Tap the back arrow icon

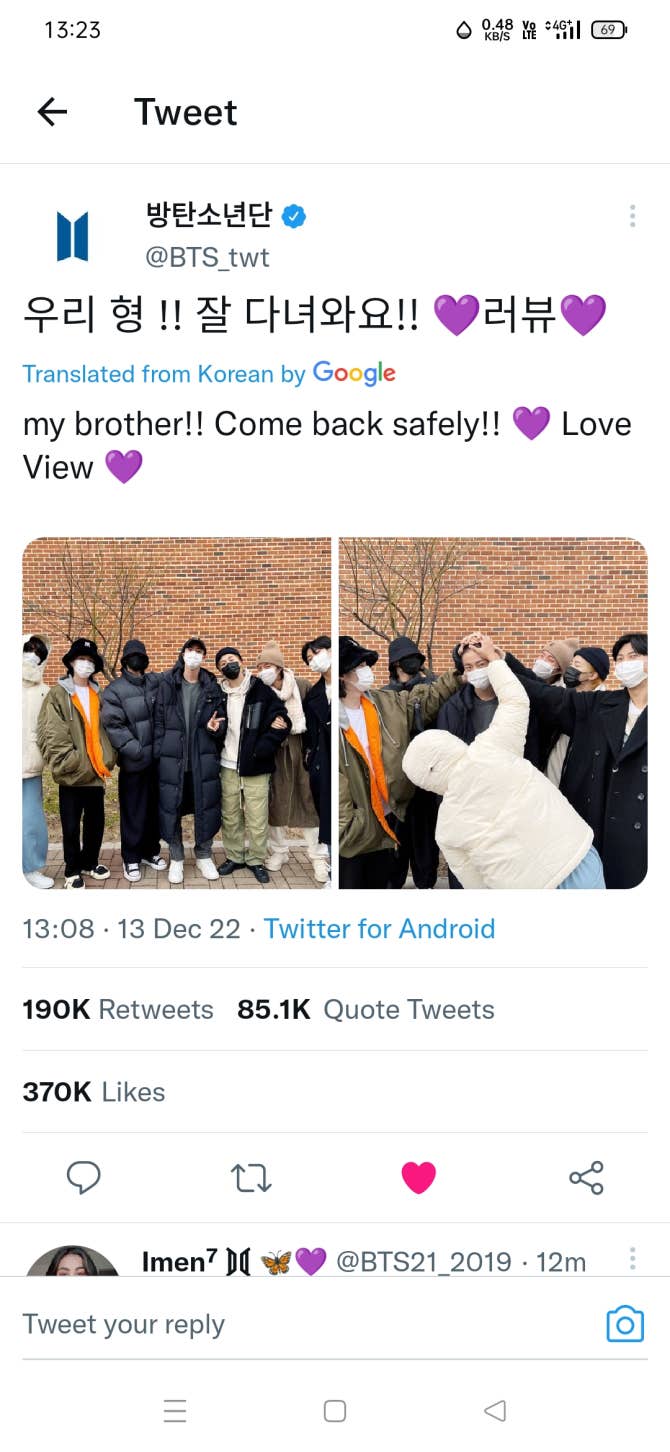click(52, 112)
